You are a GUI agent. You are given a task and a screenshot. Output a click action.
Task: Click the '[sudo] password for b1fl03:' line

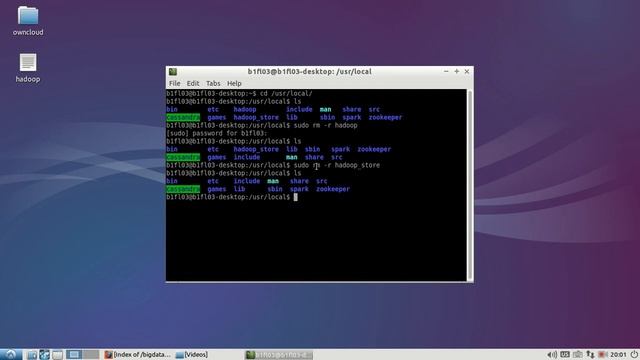(x=217, y=133)
